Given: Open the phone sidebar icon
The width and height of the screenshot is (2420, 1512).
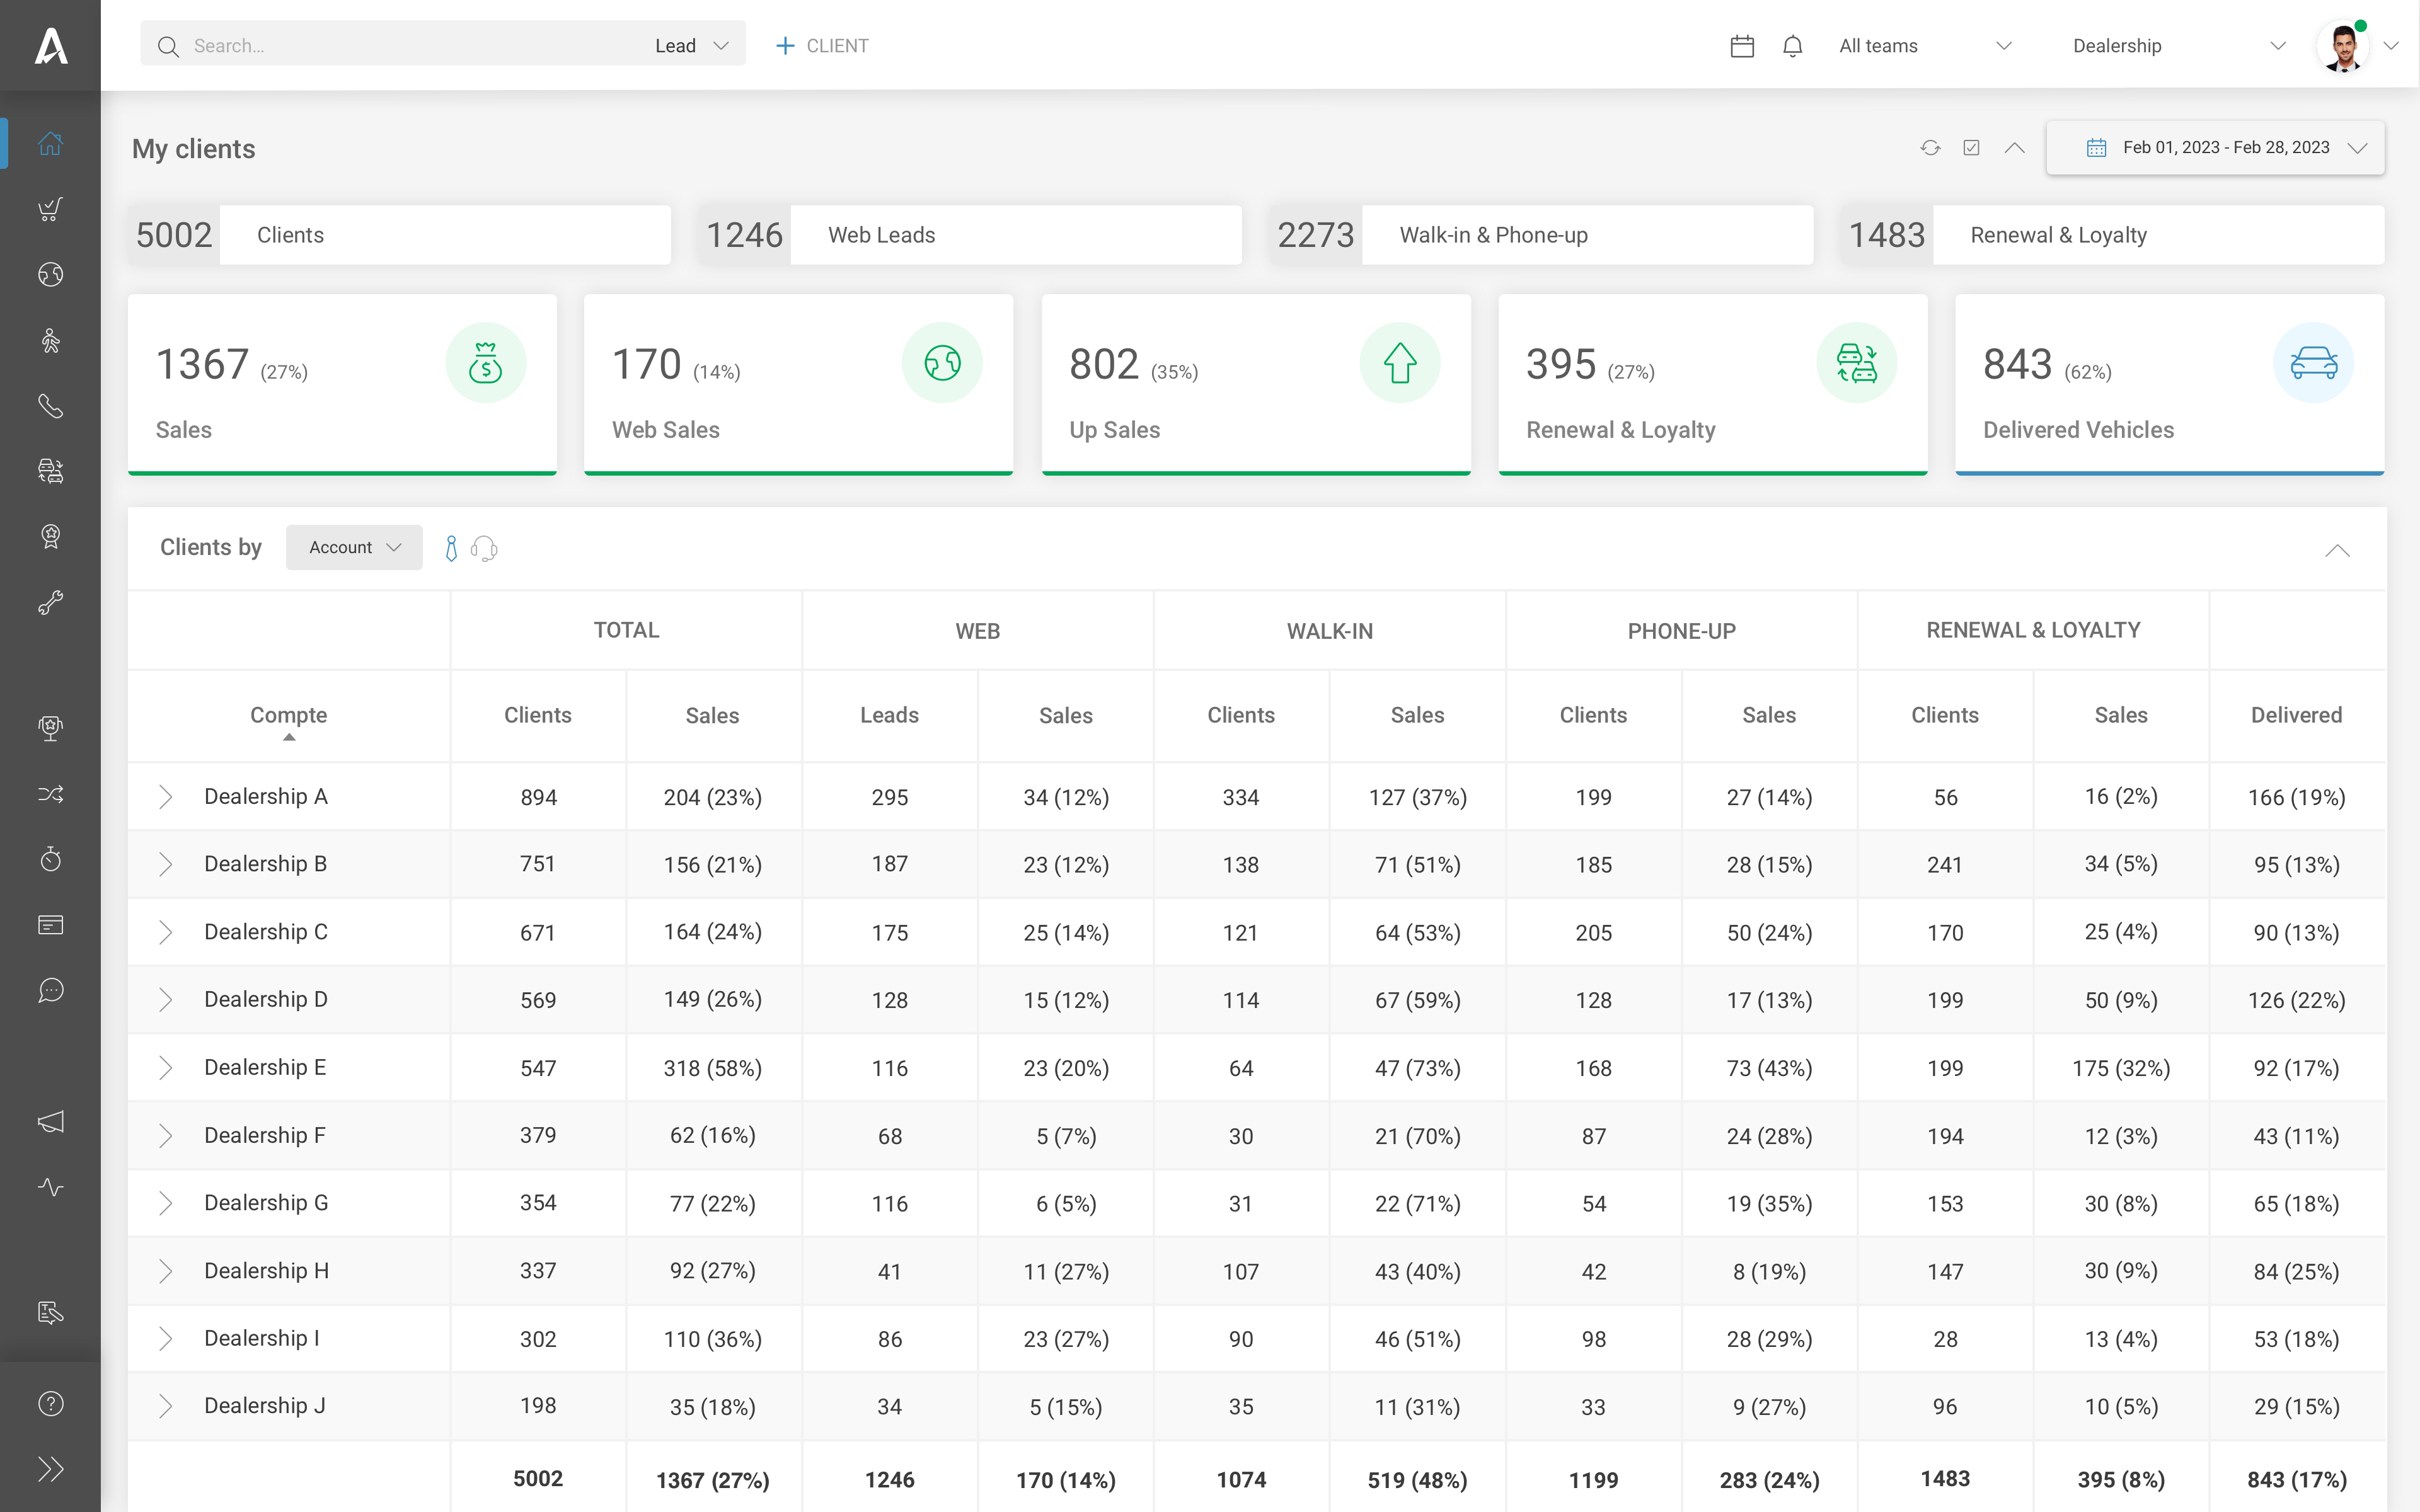Looking at the screenshot, I should 50,406.
